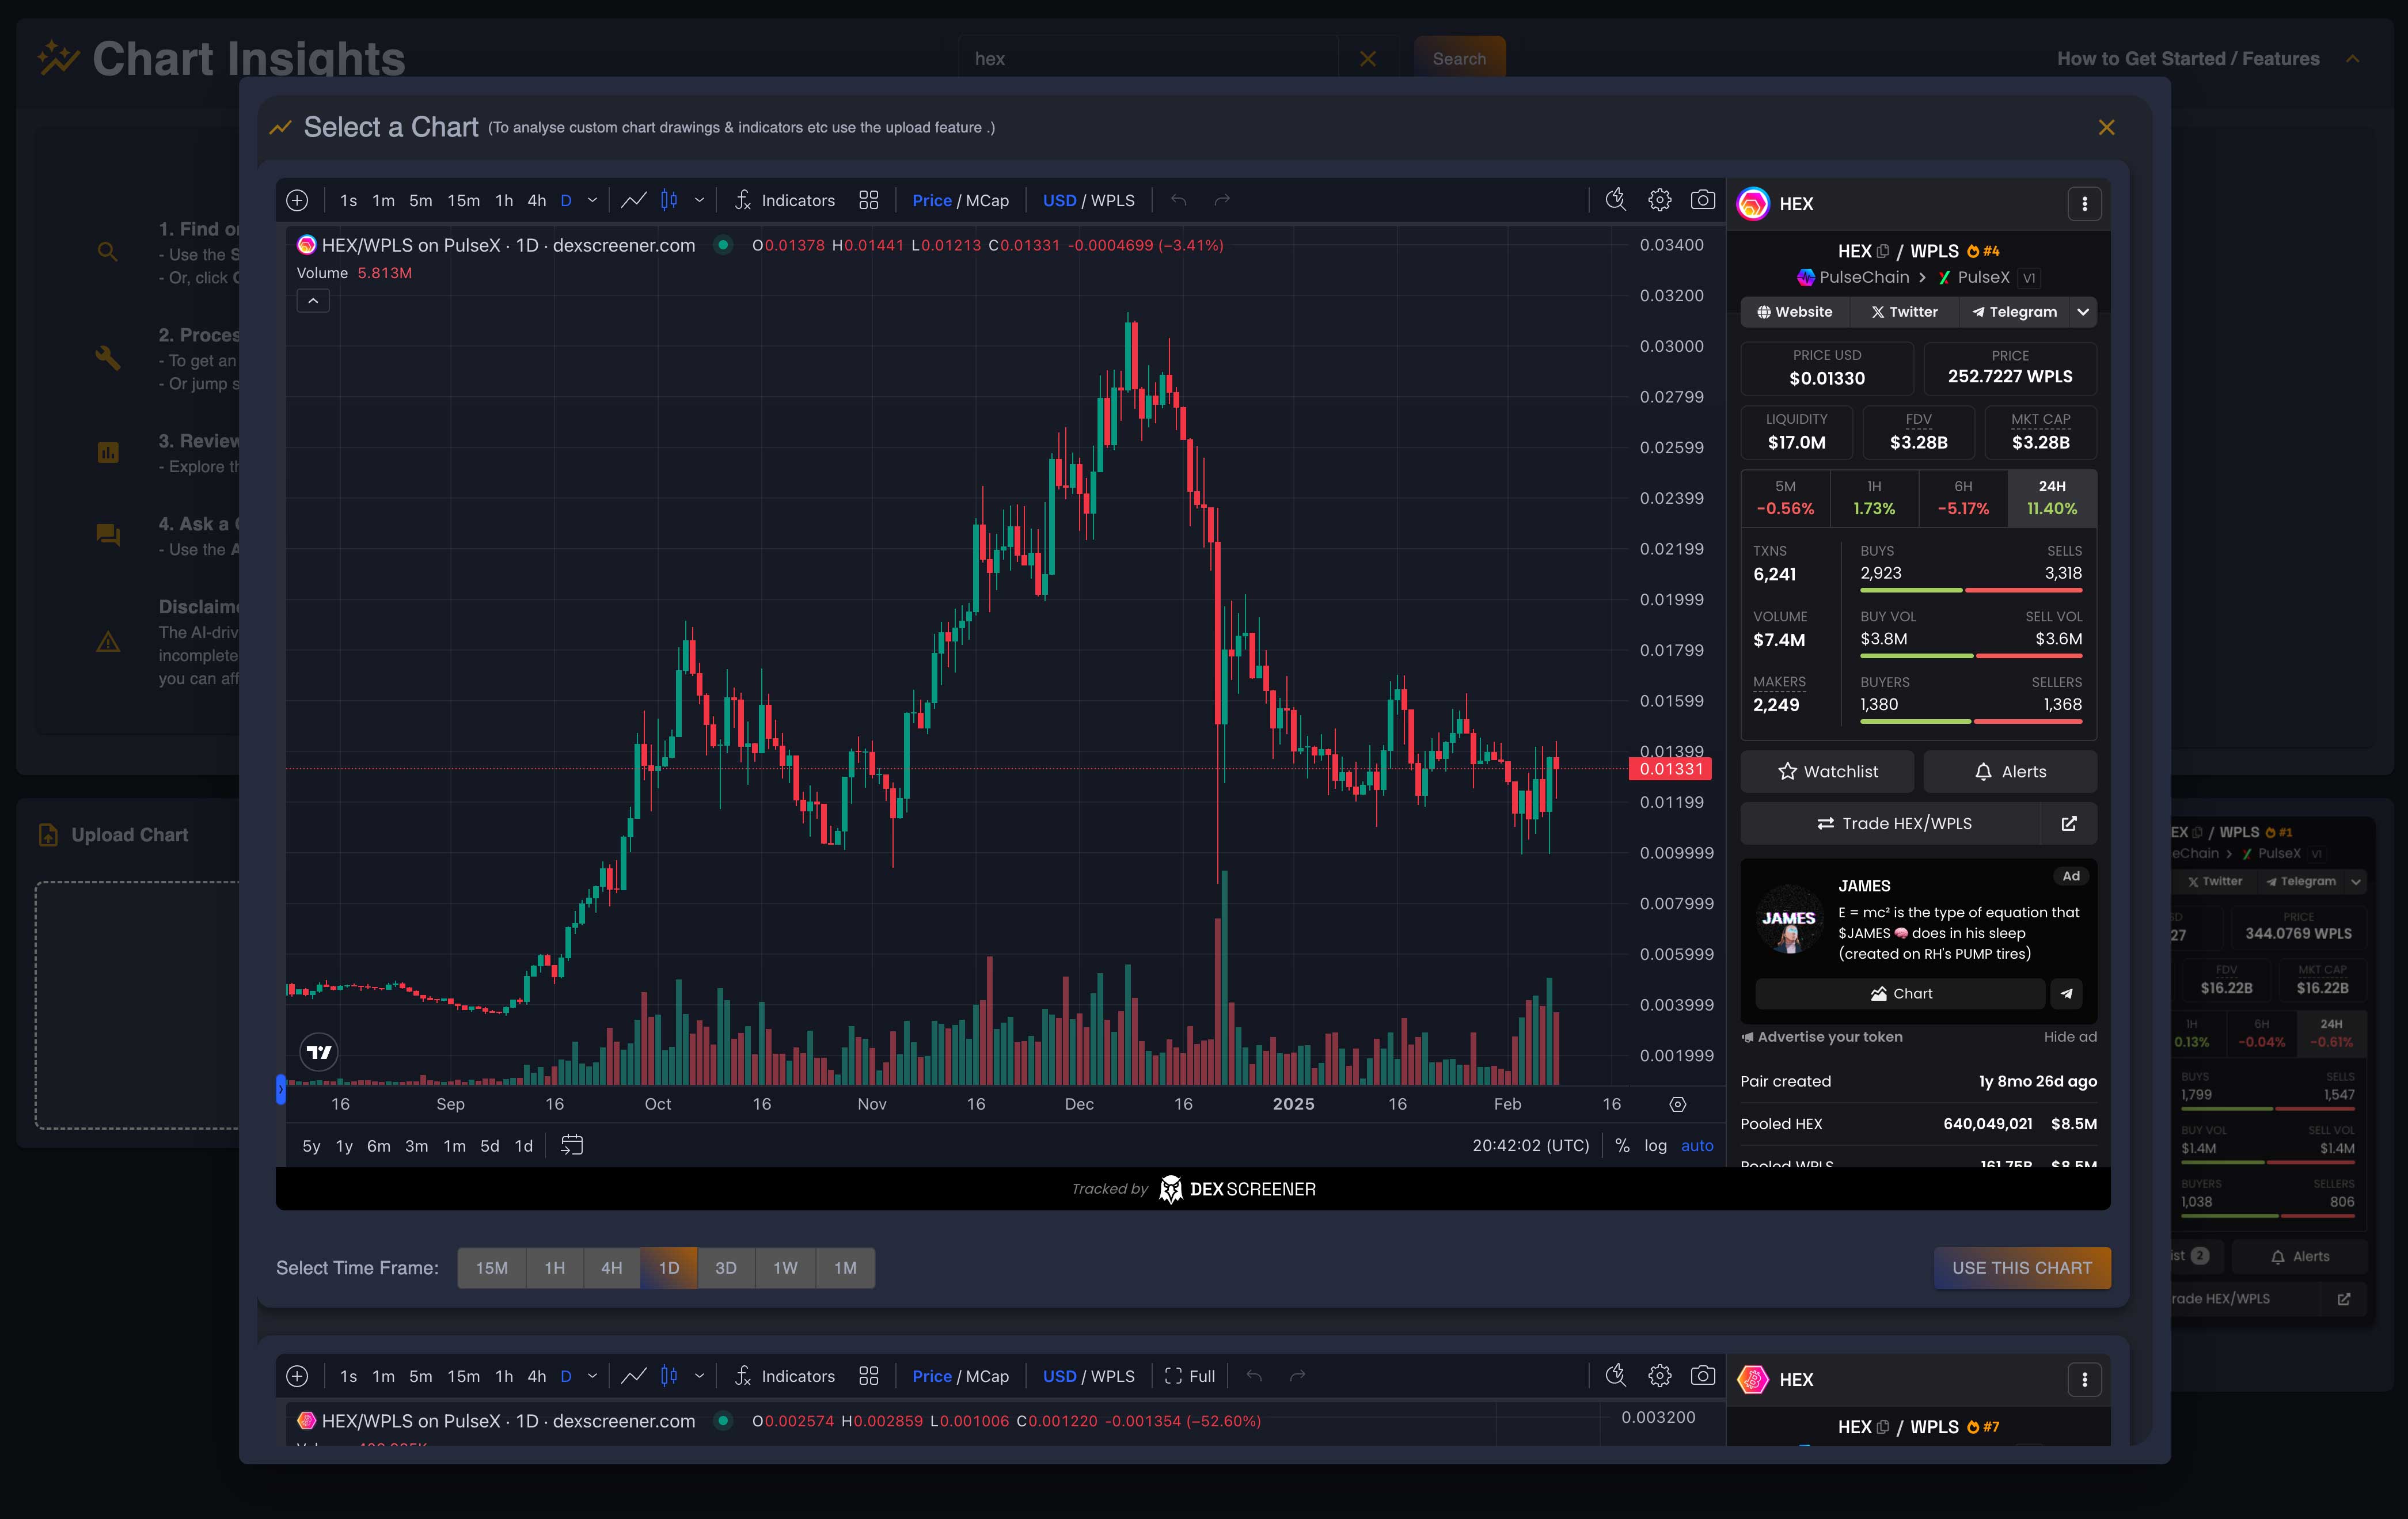Expand the social links chevron beside Telegram
This screenshot has height=1519, width=2408.
pos(2084,312)
